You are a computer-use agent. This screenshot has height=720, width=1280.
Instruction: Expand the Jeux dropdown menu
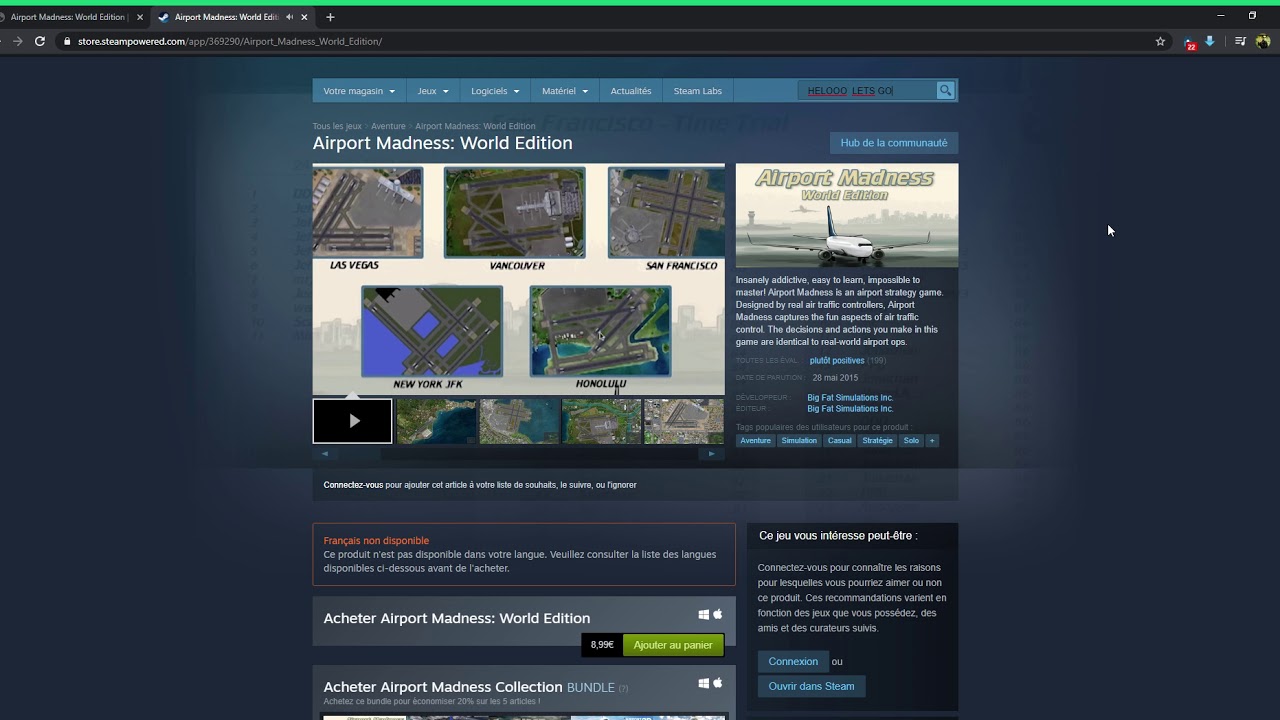click(x=433, y=91)
